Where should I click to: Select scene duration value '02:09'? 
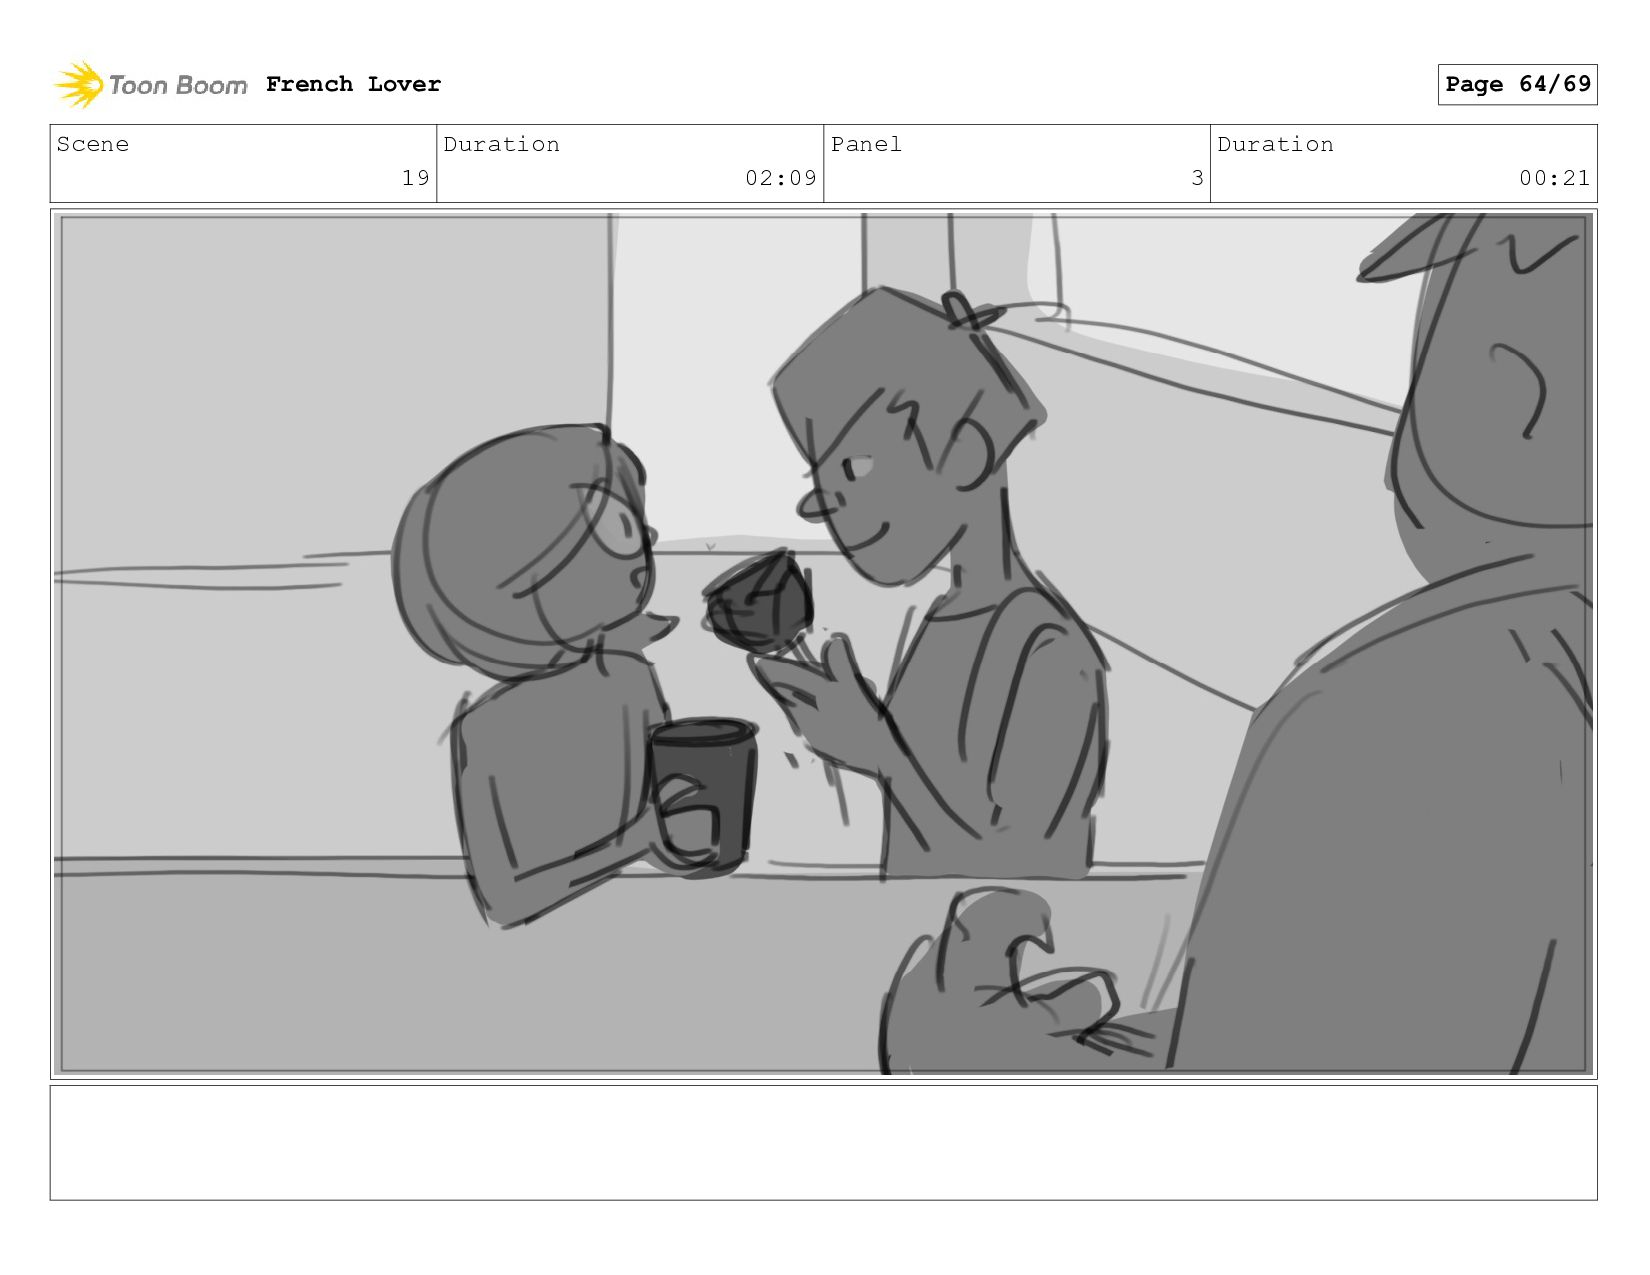pyautogui.click(x=781, y=178)
